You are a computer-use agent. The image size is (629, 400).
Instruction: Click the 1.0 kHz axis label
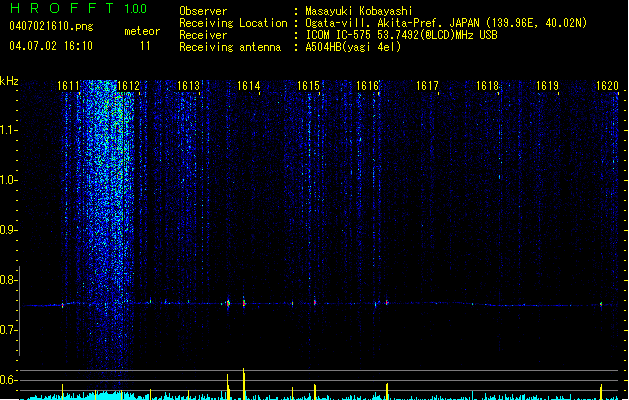[7, 180]
